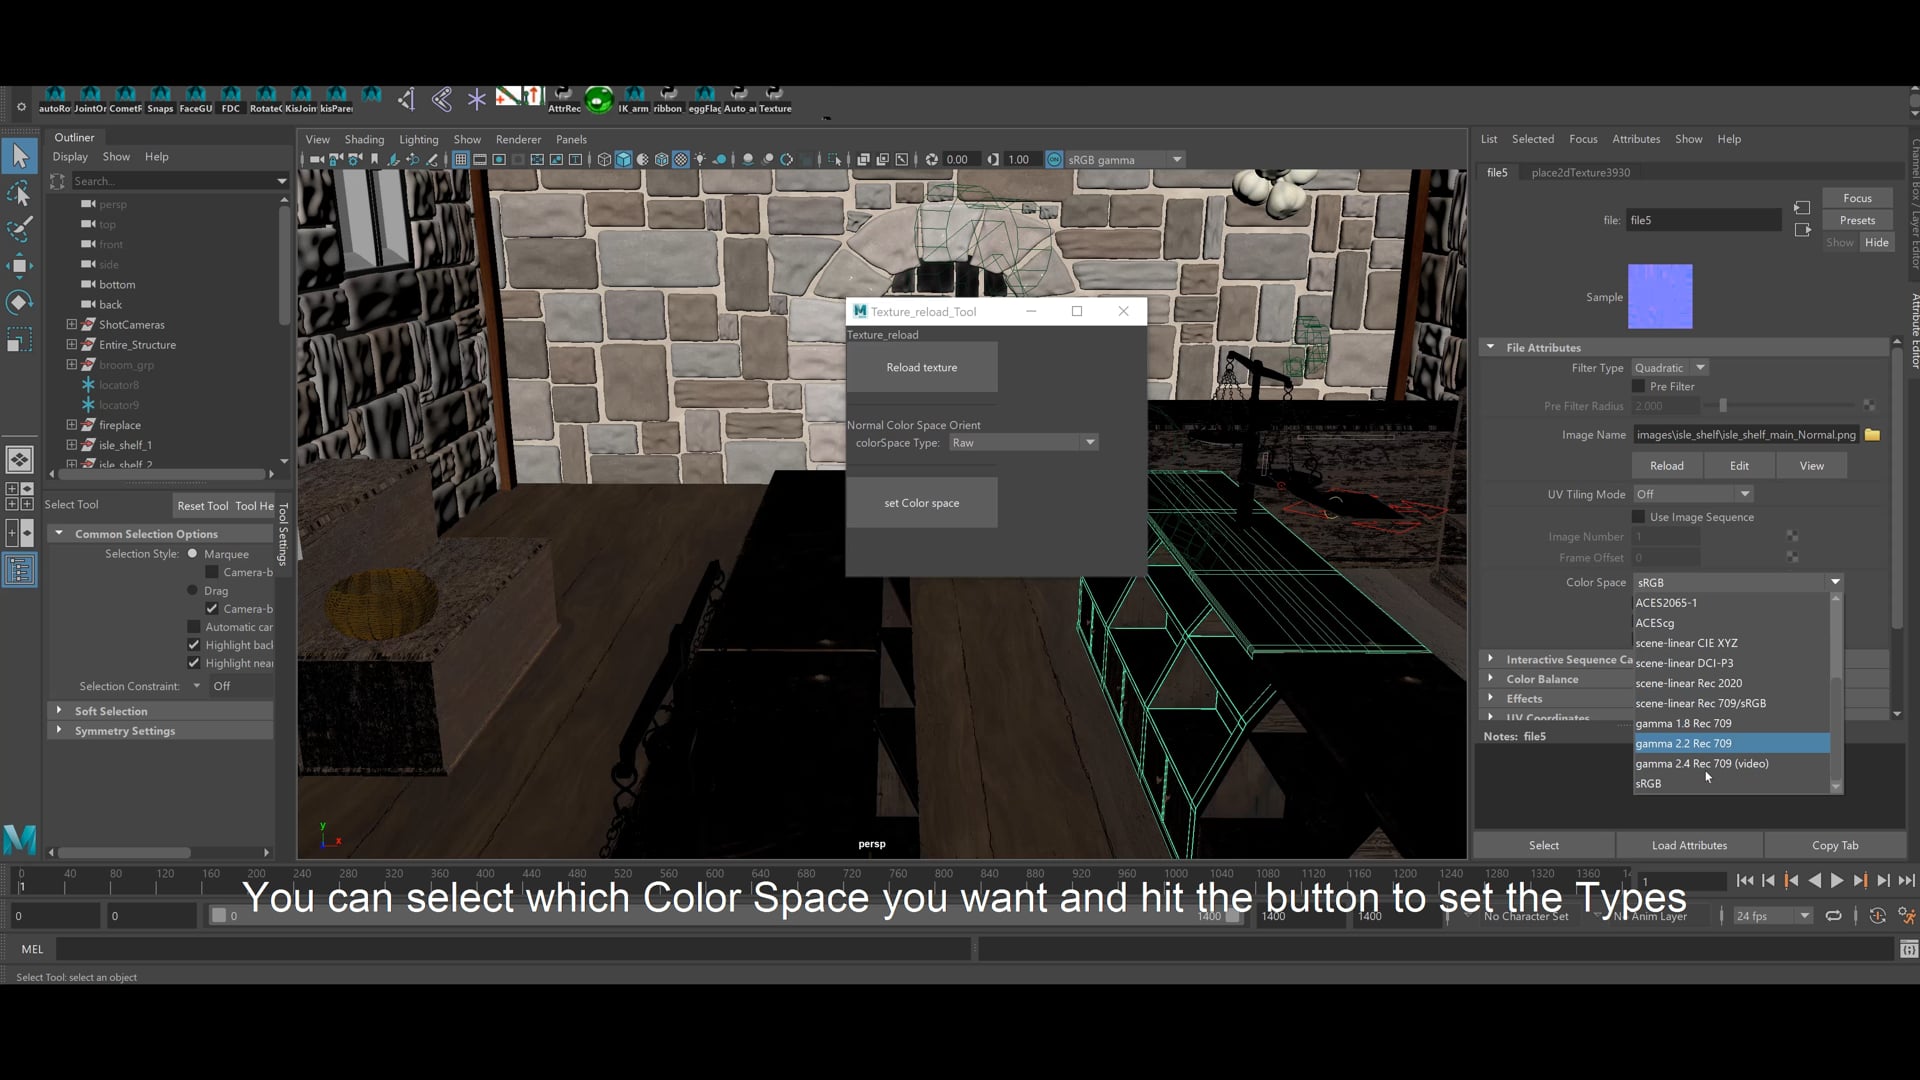Toggle the Highlight bacl checkbox
Screen dimensions: 1920x1080
coord(194,645)
